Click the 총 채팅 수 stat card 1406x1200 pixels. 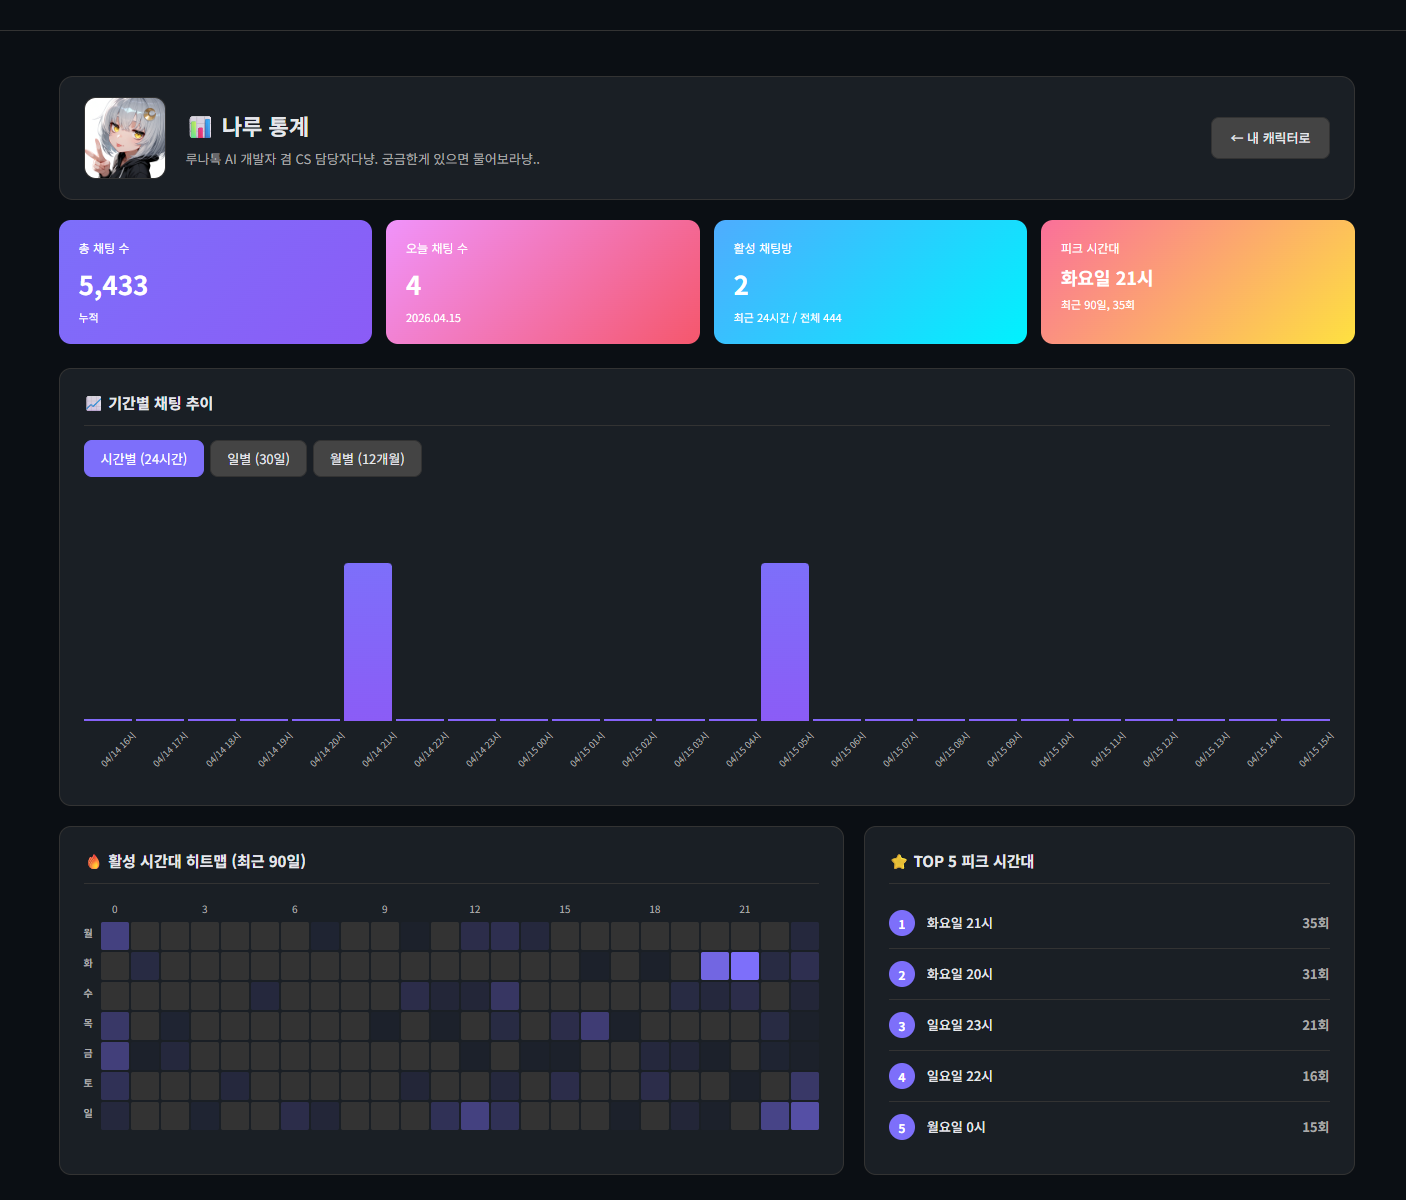pyautogui.click(x=215, y=282)
